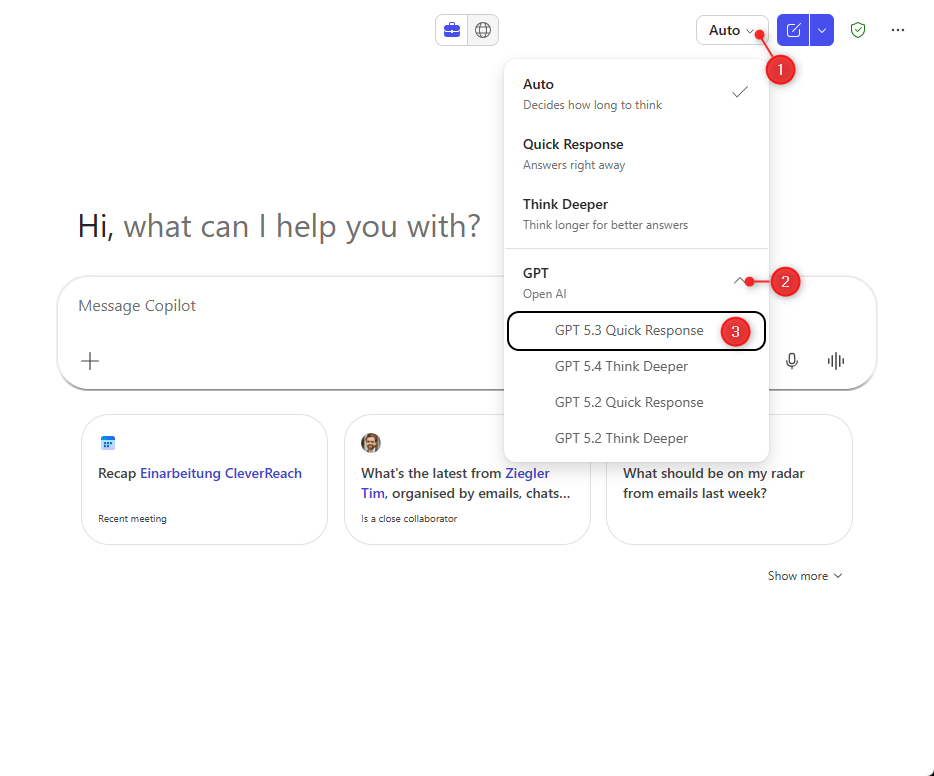Screen dimensions: 934x776
Task: Open the dropdown arrow beside new chat
Action: point(821,30)
